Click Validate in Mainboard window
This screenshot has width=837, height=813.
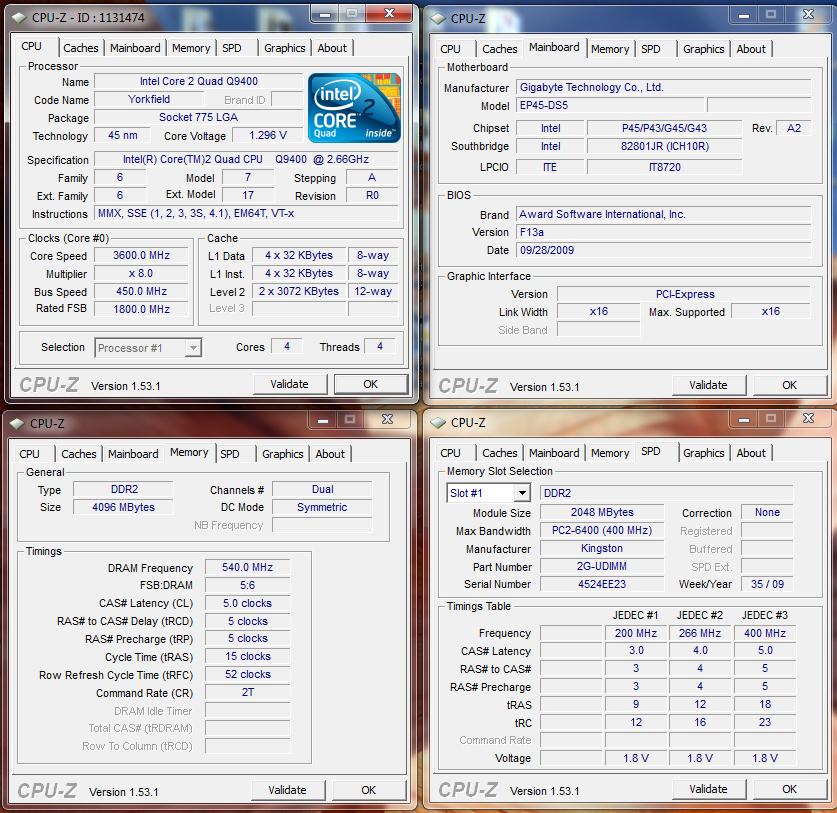pos(708,385)
